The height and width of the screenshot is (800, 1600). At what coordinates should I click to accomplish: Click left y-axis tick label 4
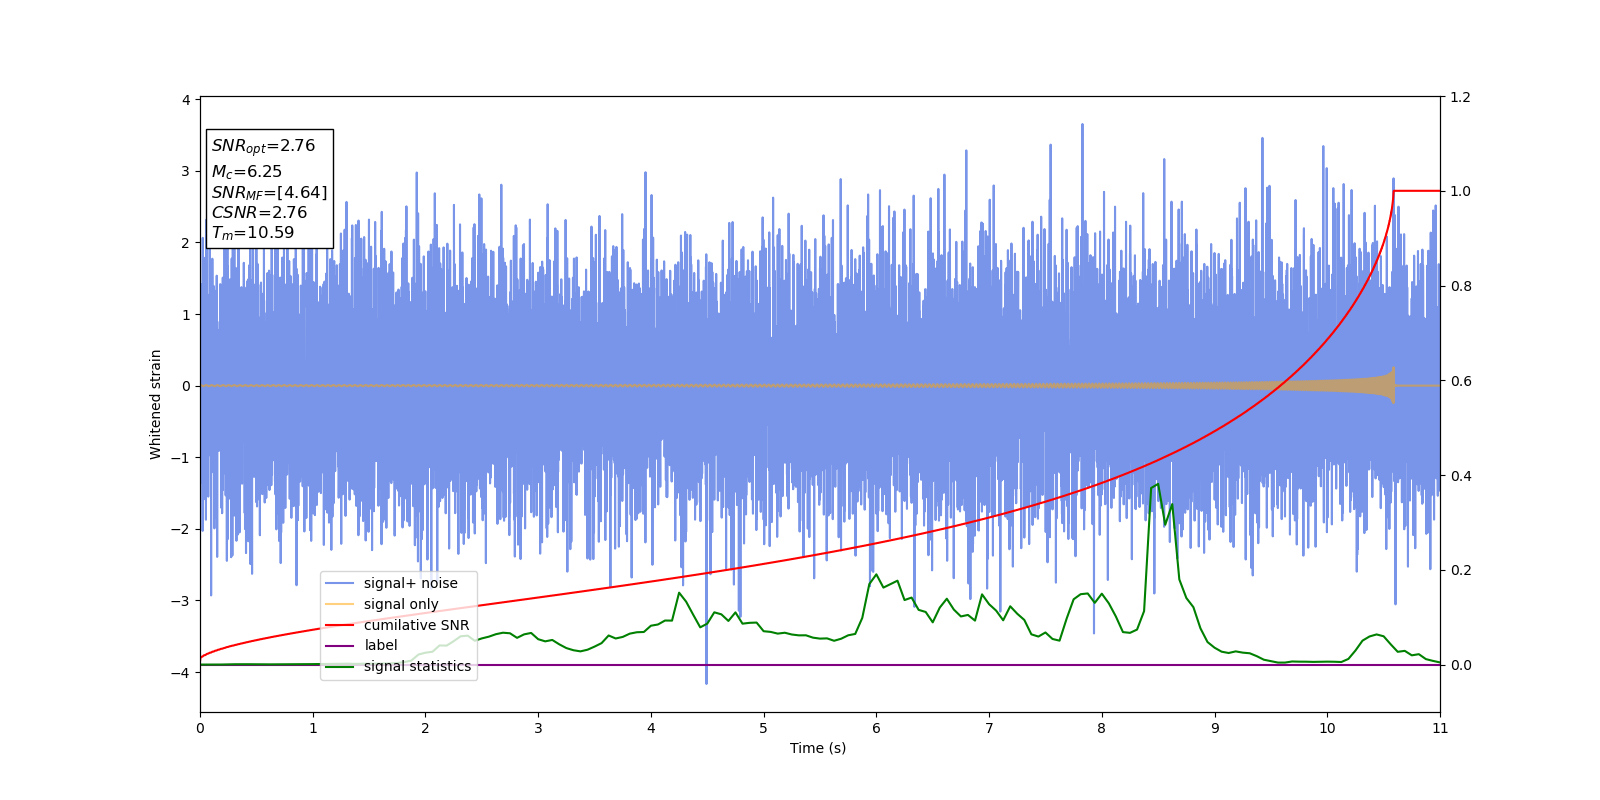coord(186,100)
